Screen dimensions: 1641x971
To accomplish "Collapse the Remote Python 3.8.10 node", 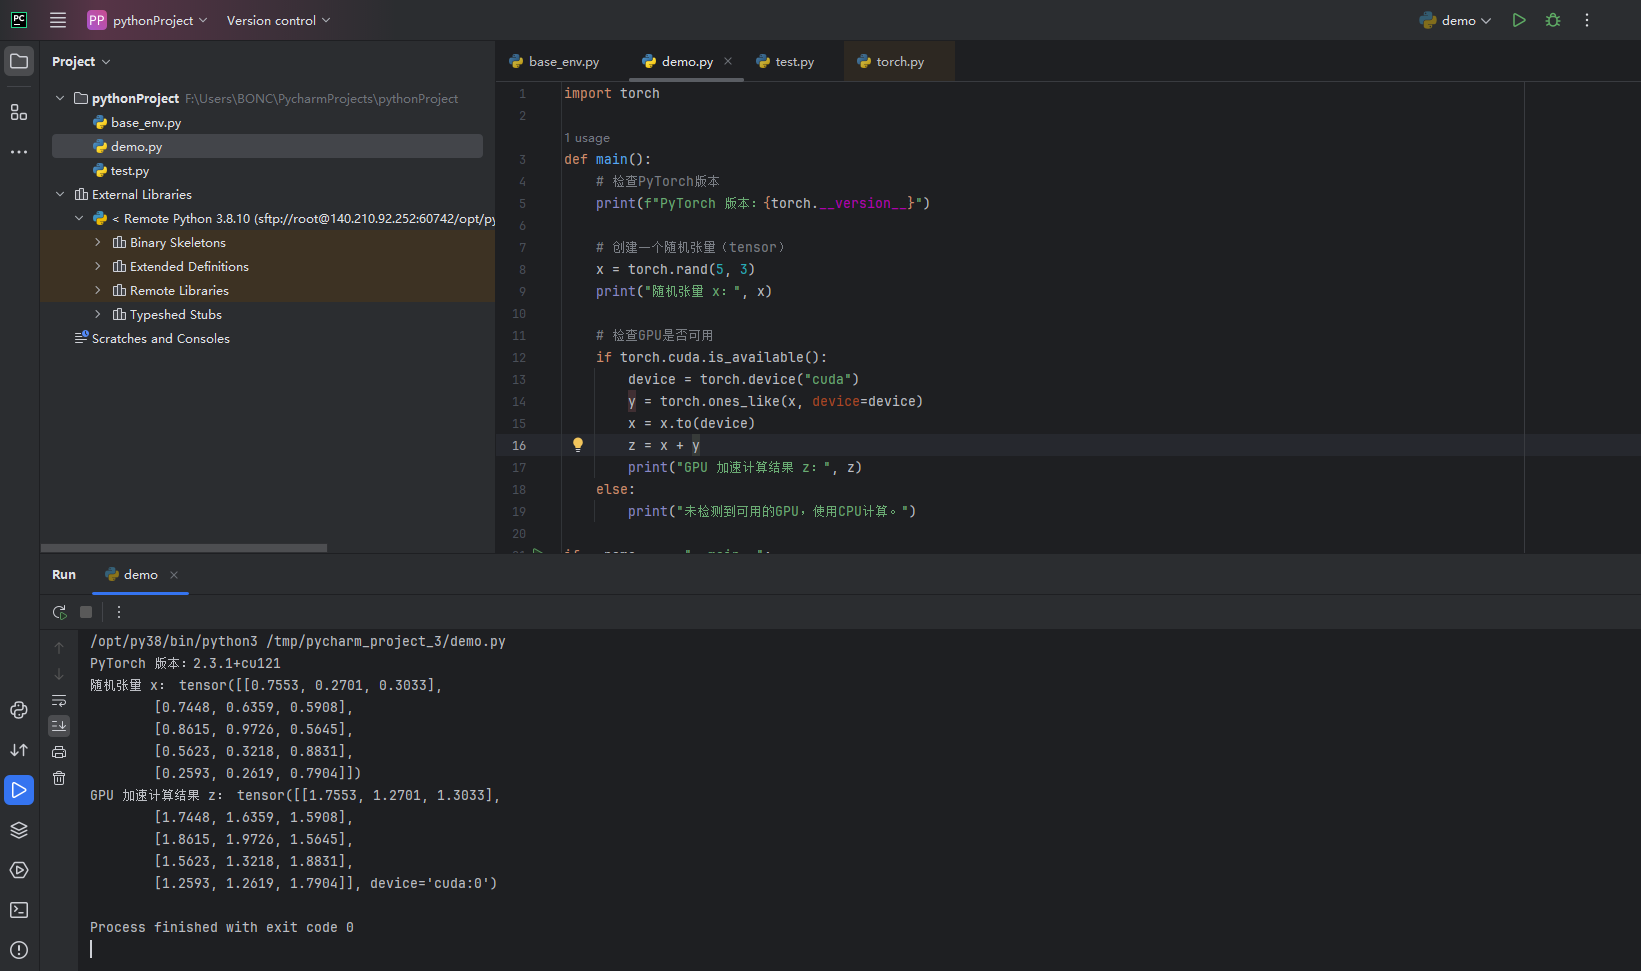I will click(79, 218).
